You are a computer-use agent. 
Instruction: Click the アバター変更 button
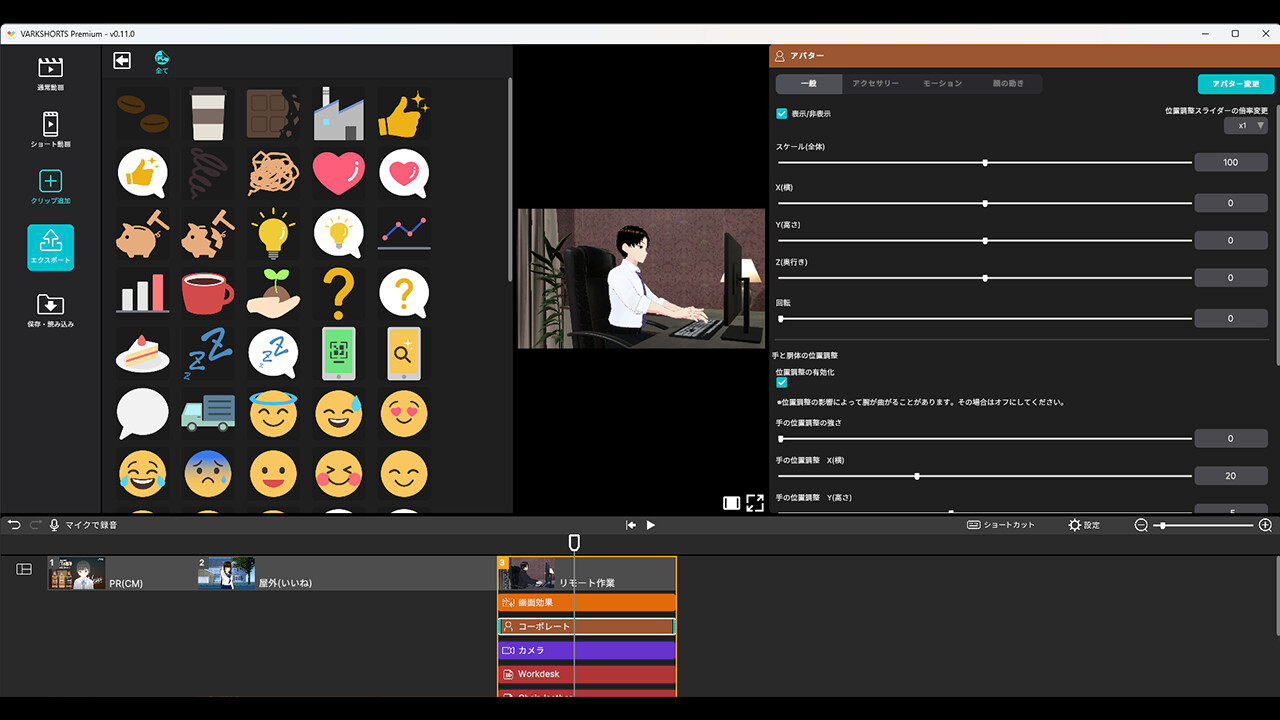coord(1235,84)
